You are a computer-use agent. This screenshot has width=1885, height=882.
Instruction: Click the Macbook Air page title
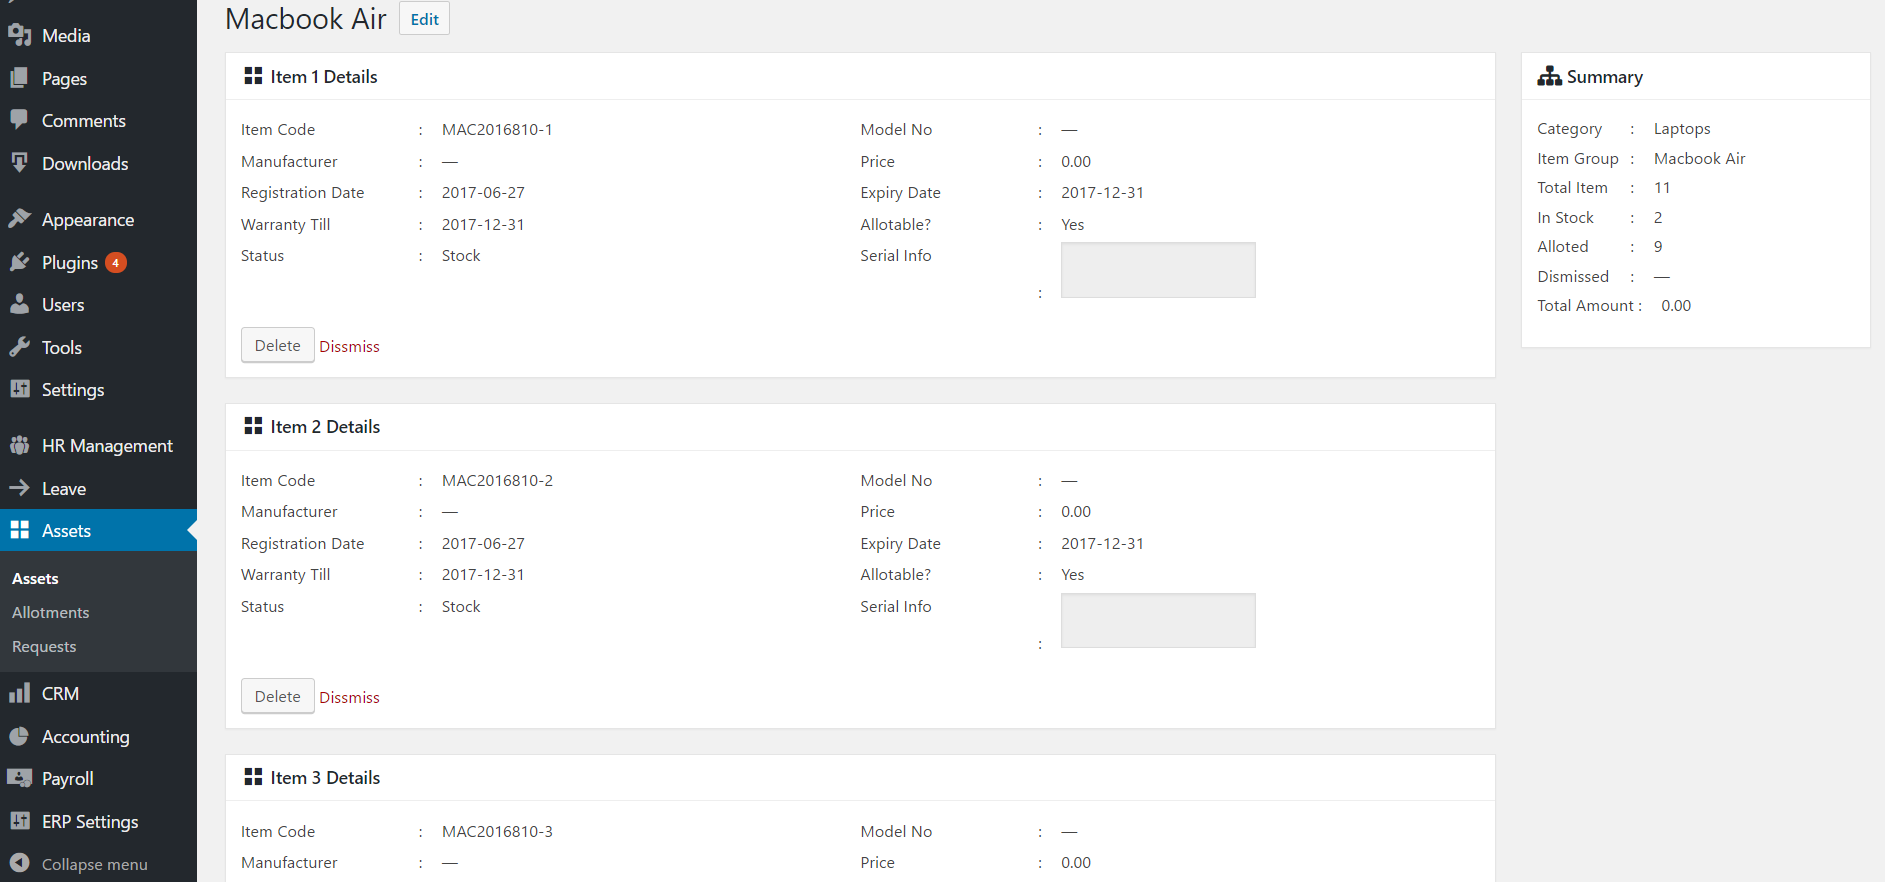305,19
